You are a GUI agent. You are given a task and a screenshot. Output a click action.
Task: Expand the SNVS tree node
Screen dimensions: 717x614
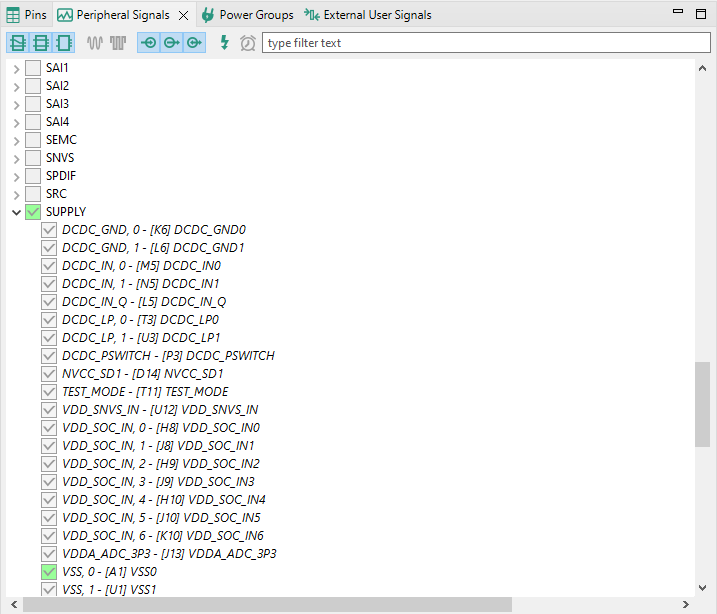pos(16,158)
